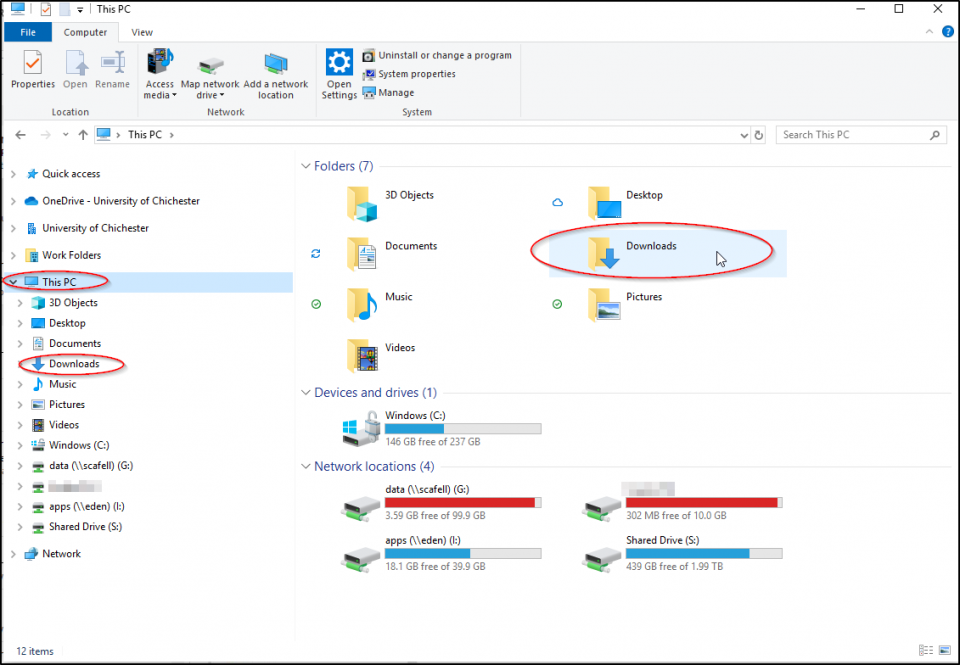Select 3D Objects in the navigation tree

pos(73,302)
